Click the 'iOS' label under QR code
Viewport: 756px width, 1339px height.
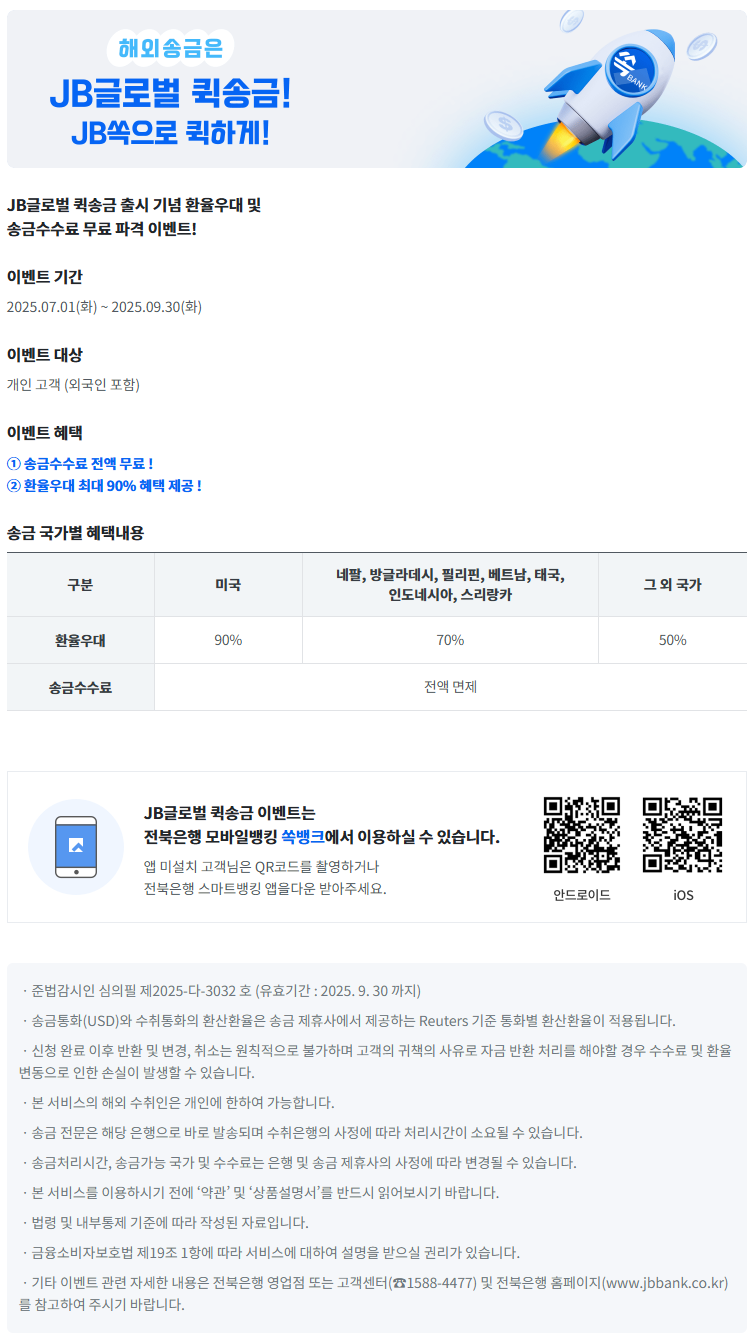(683, 895)
